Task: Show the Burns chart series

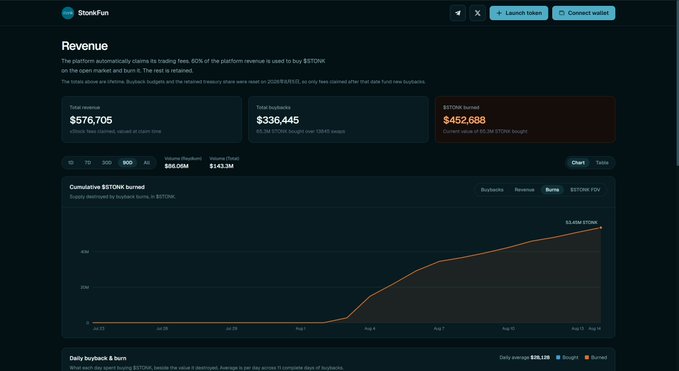Action: coord(552,190)
